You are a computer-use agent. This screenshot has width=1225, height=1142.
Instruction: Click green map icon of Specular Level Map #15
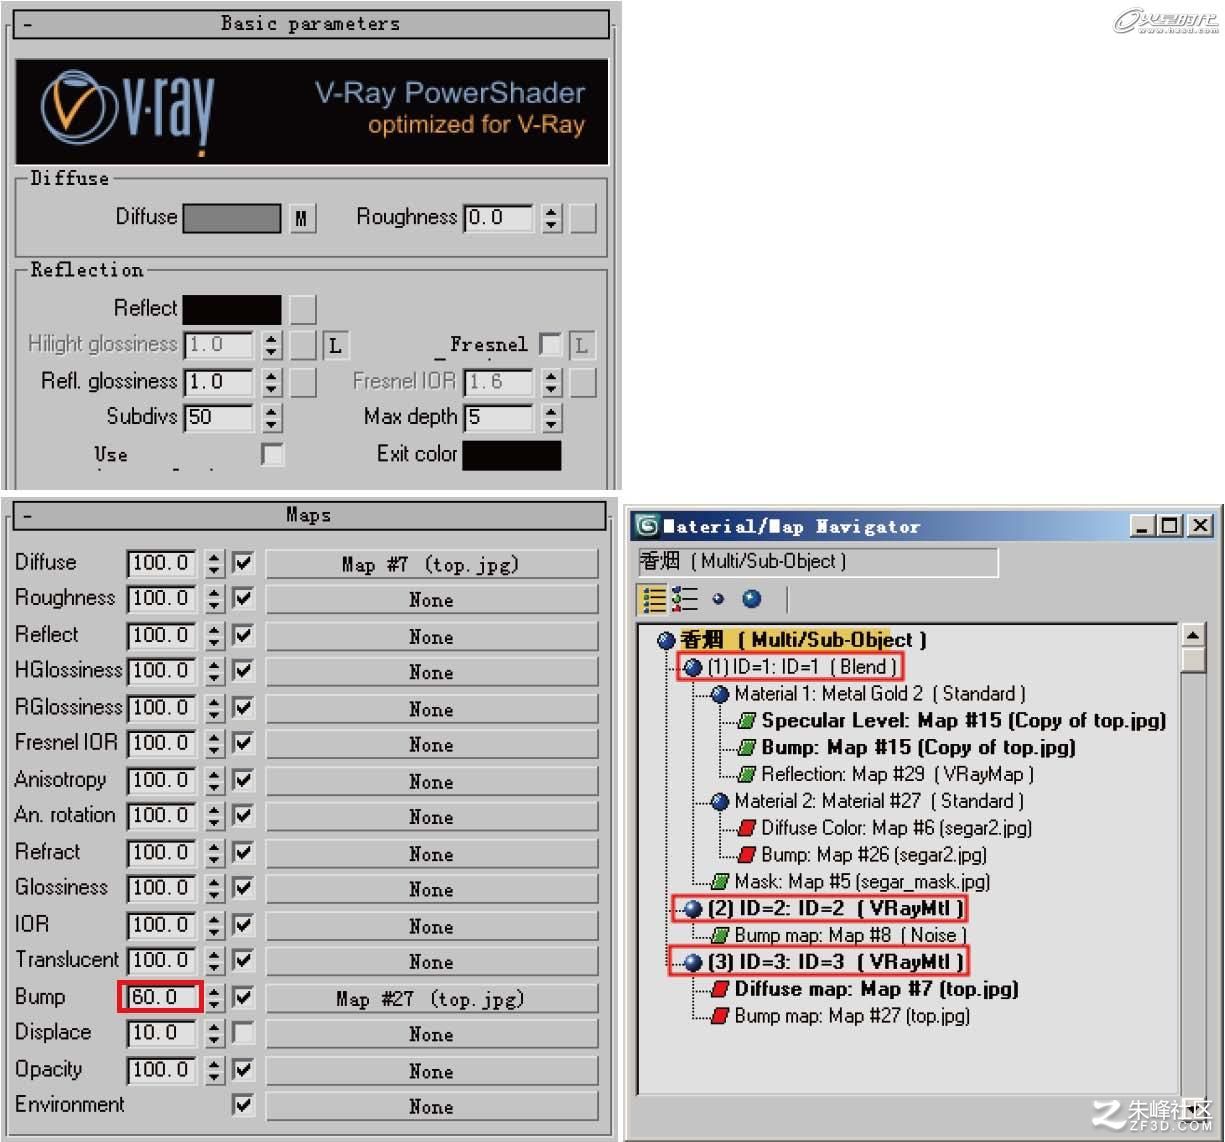point(746,721)
